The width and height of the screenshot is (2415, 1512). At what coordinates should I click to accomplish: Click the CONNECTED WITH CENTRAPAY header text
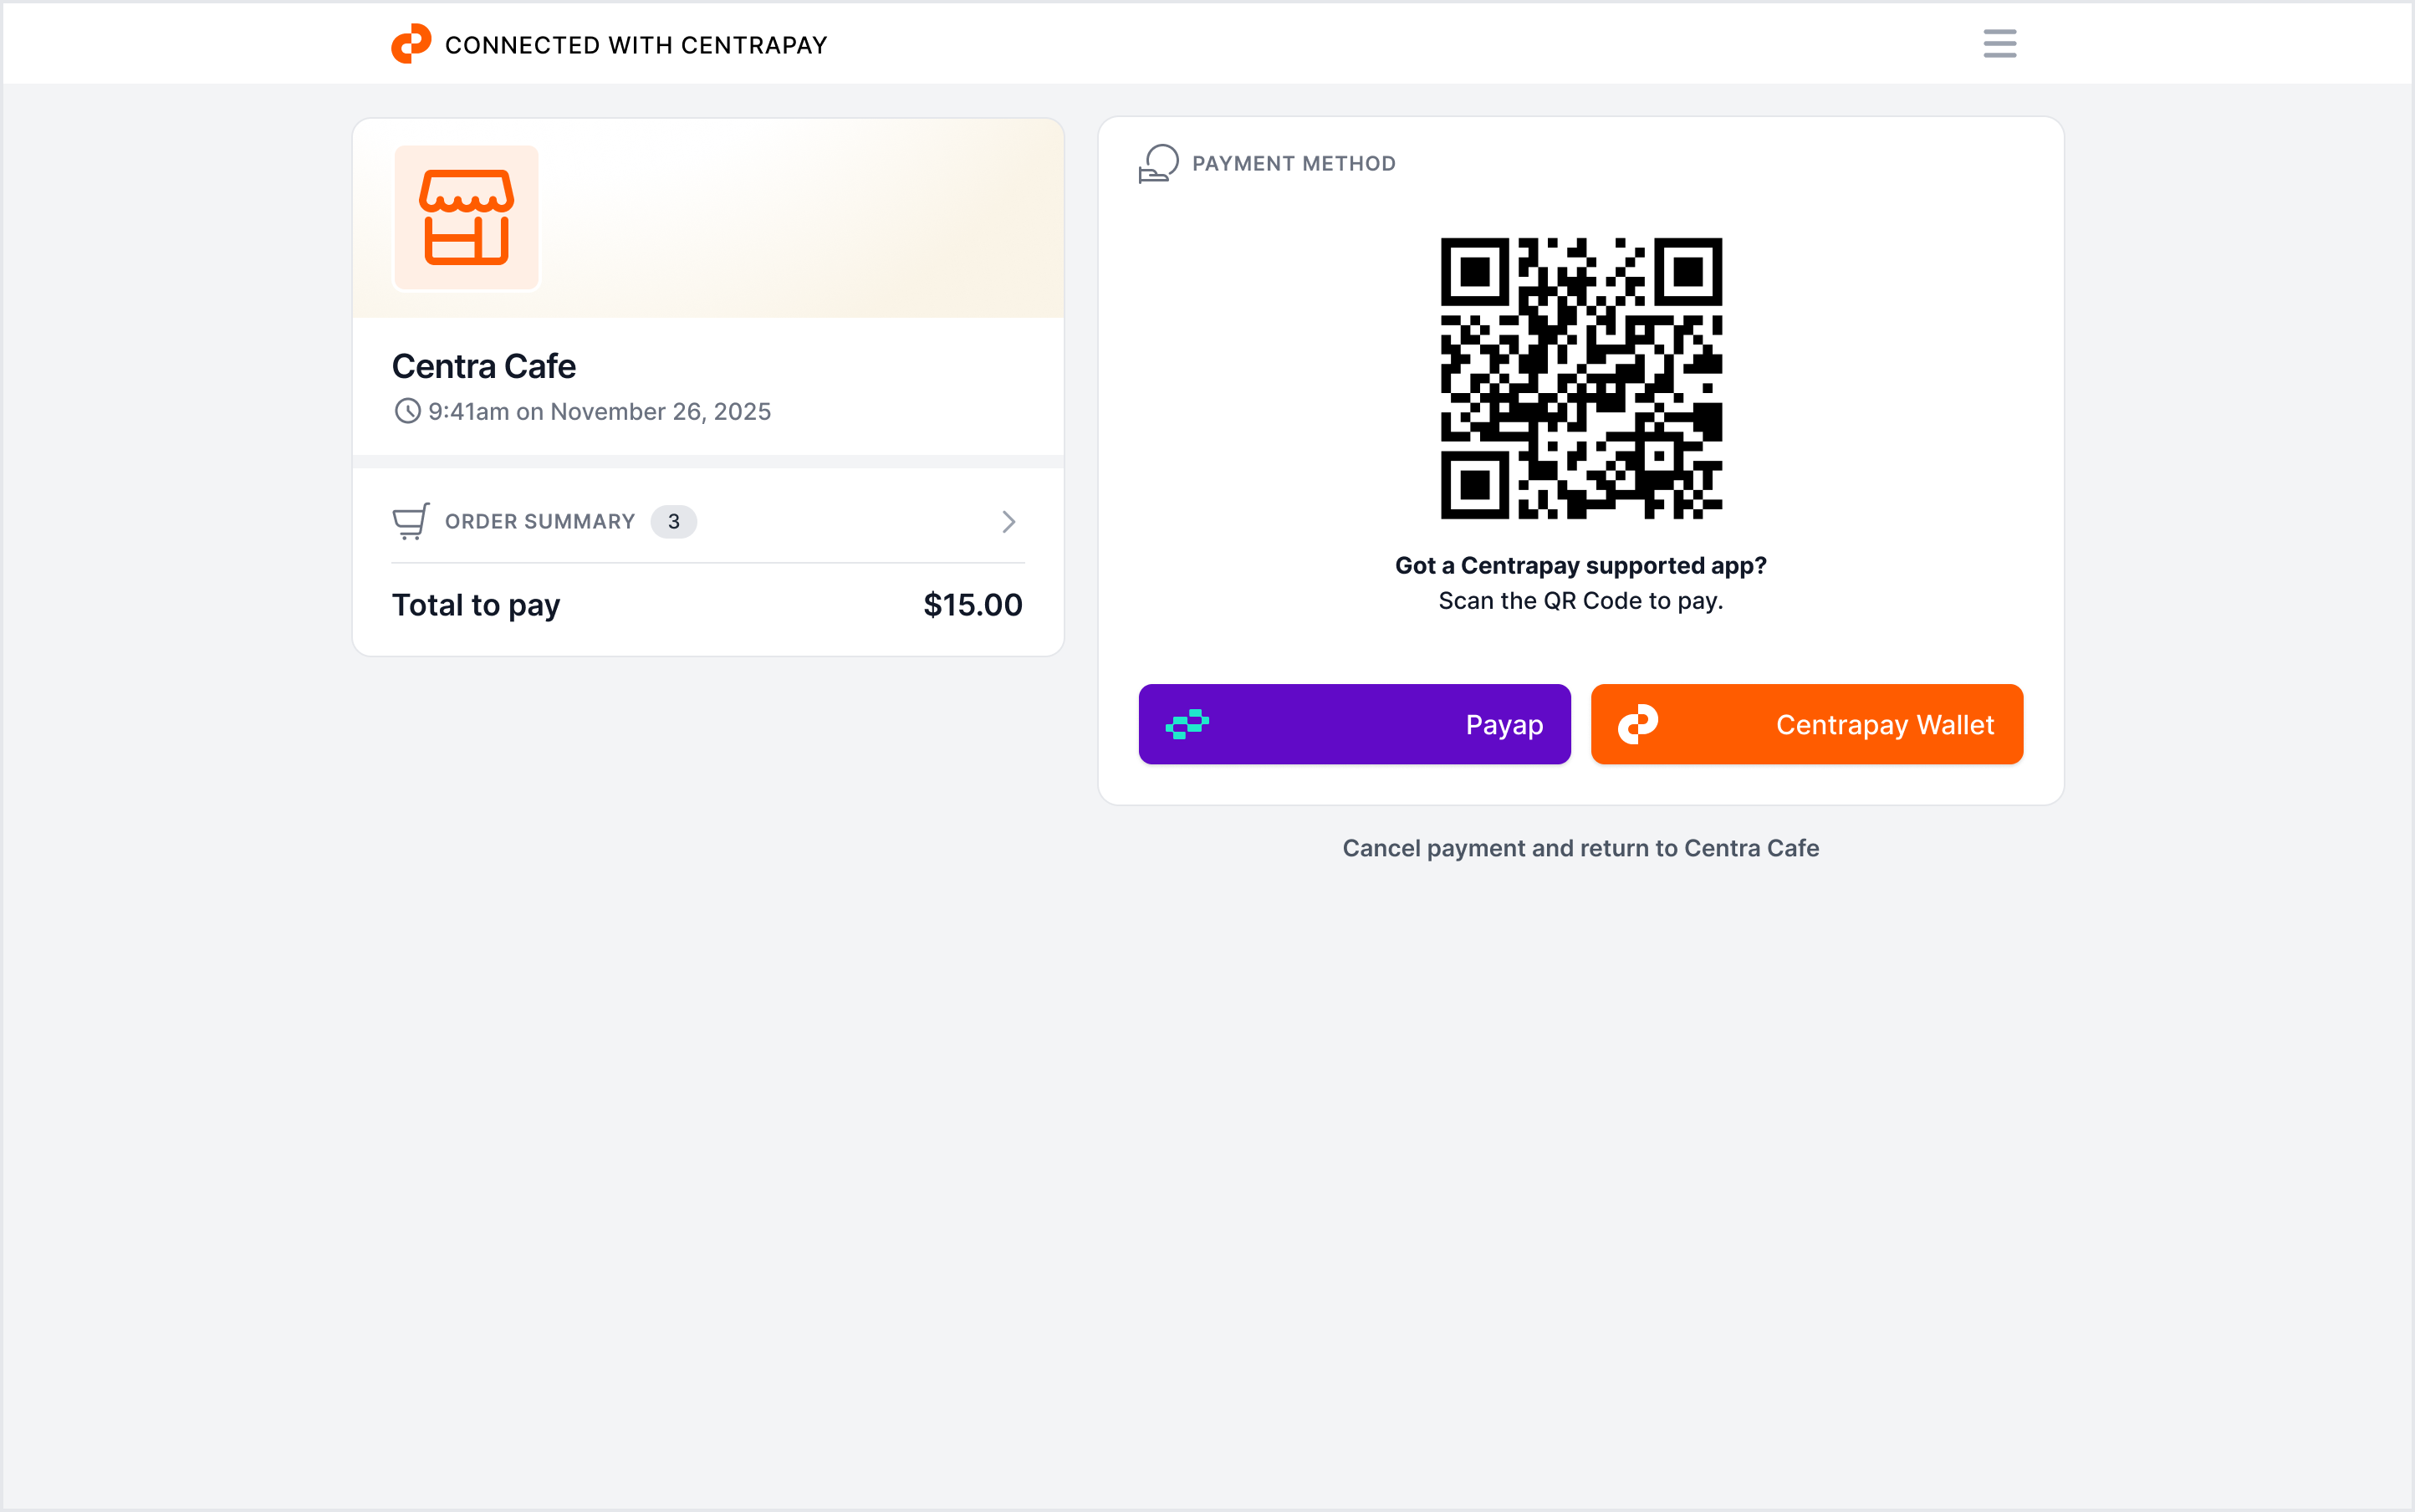635,44
